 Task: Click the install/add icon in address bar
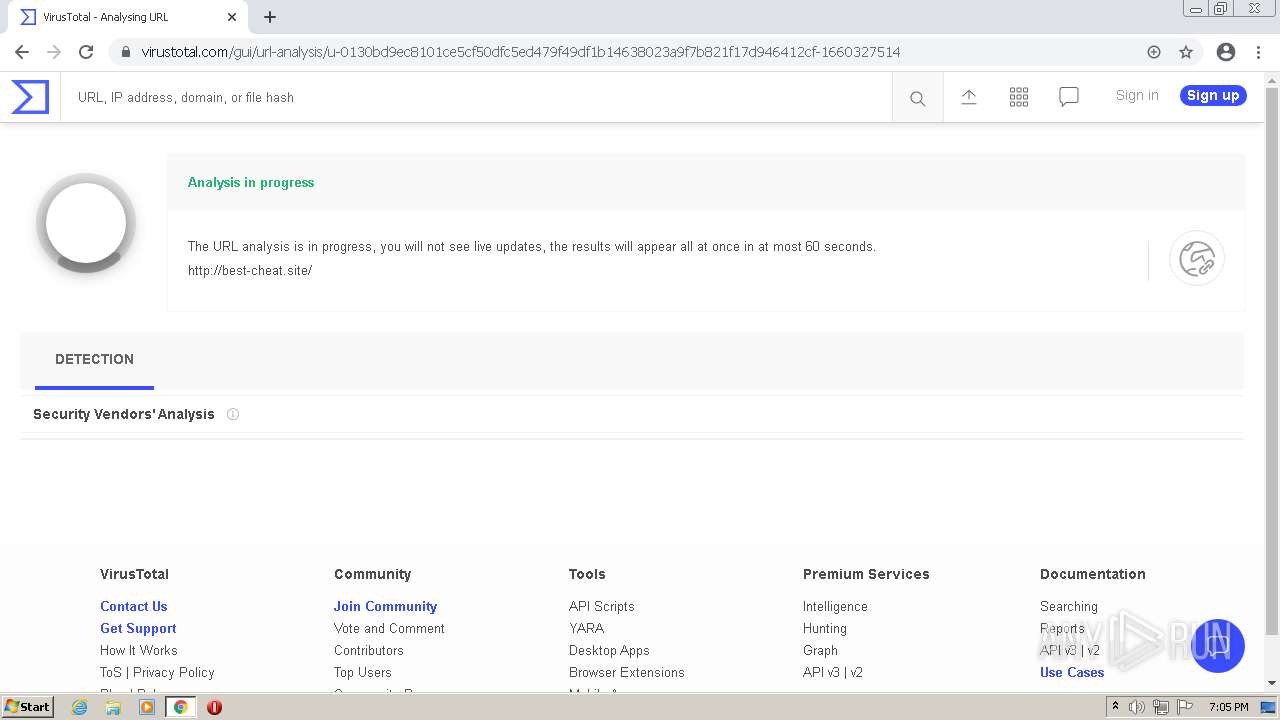click(1154, 52)
